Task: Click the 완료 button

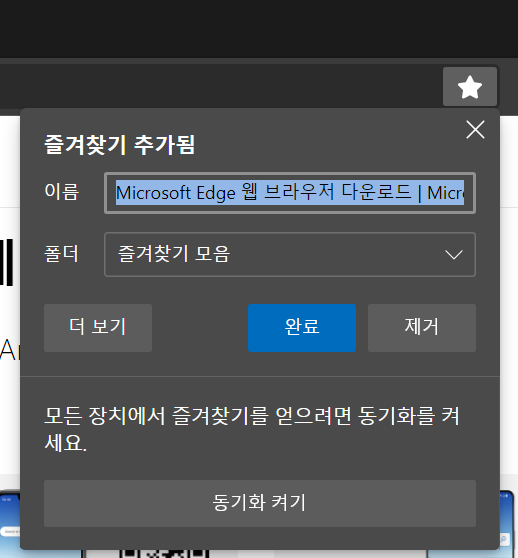Action: (302, 328)
